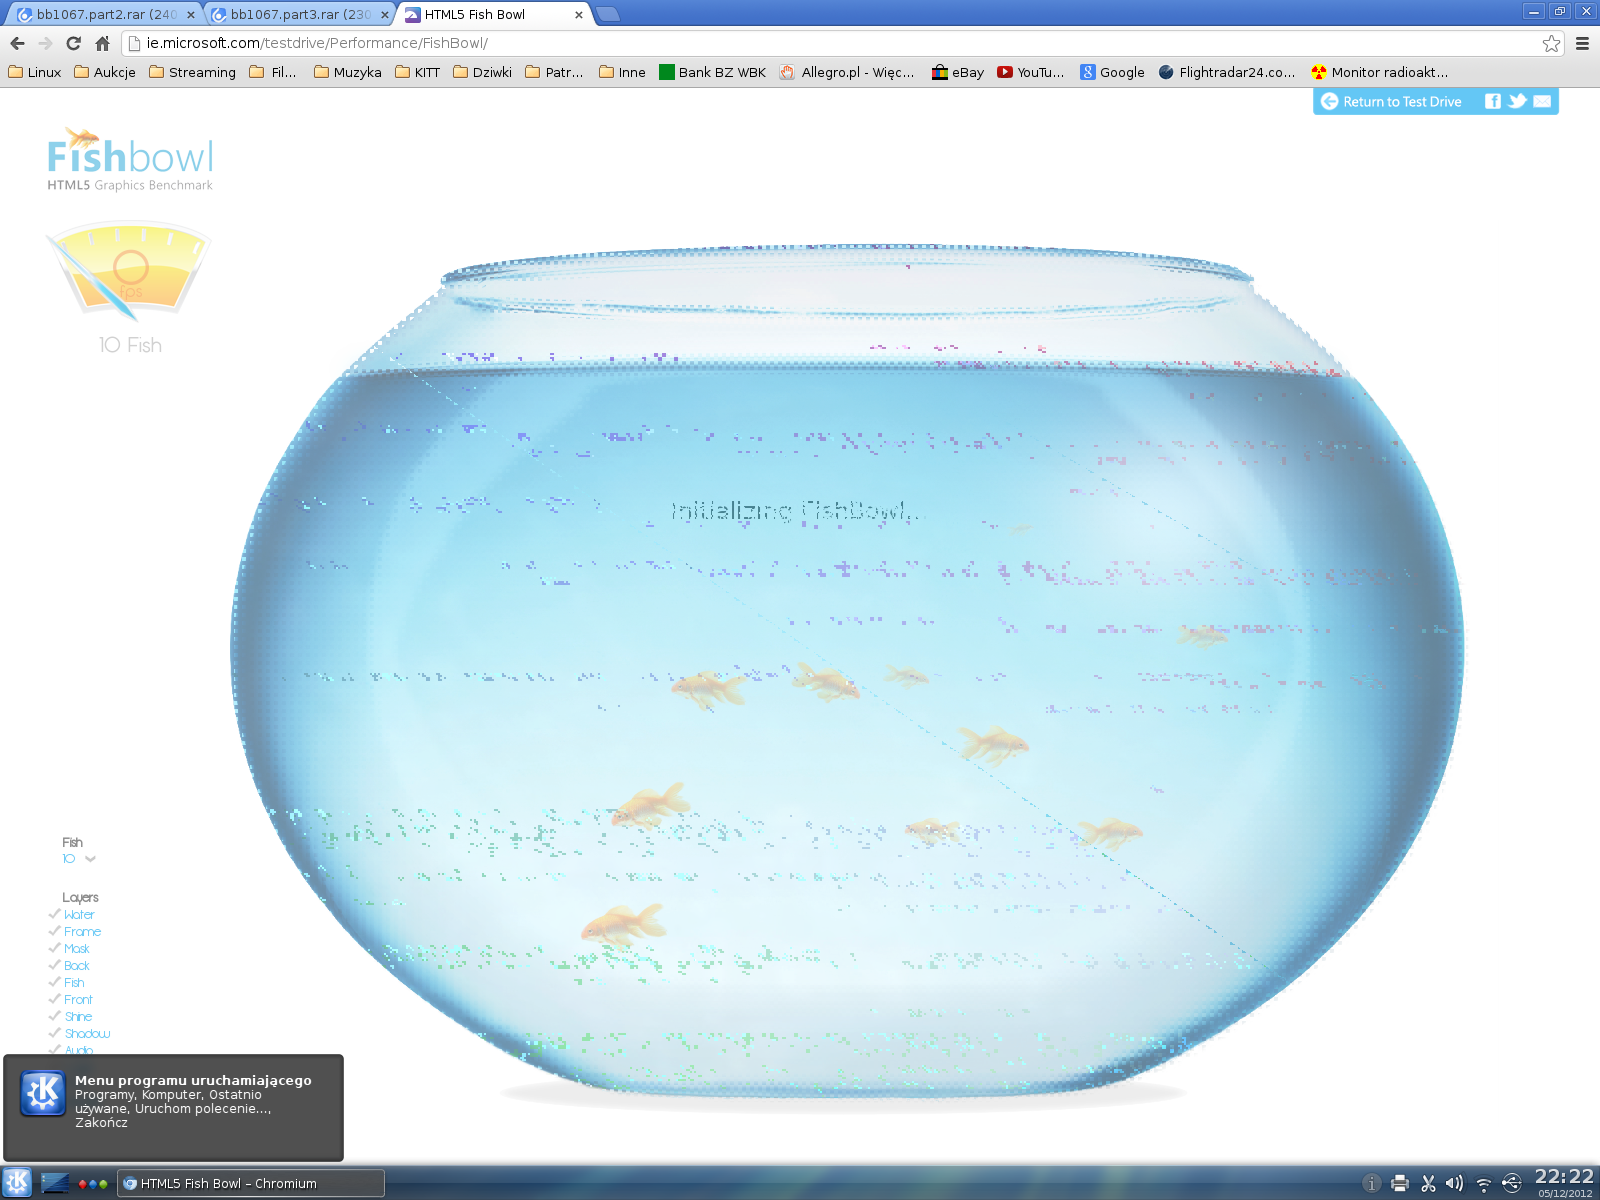Disable the Mask layer
The image size is (1600, 1200).
pos(55,948)
